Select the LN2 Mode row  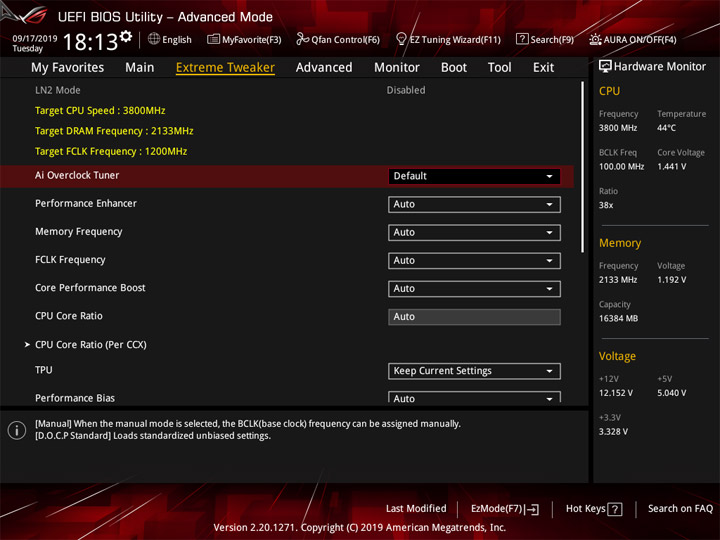pyautogui.click(x=287, y=90)
